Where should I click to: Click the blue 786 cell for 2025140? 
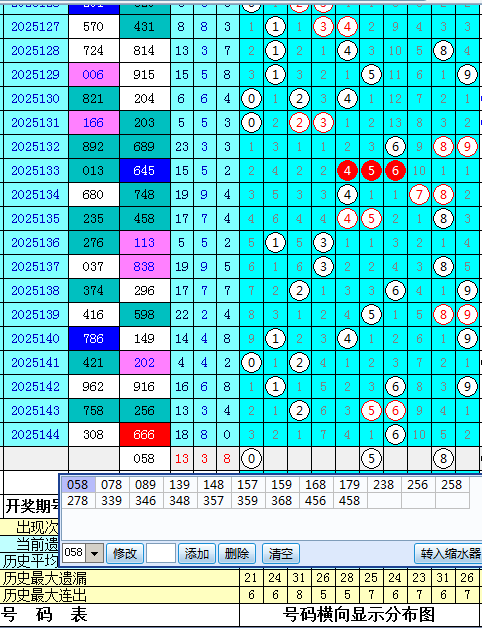93,338
